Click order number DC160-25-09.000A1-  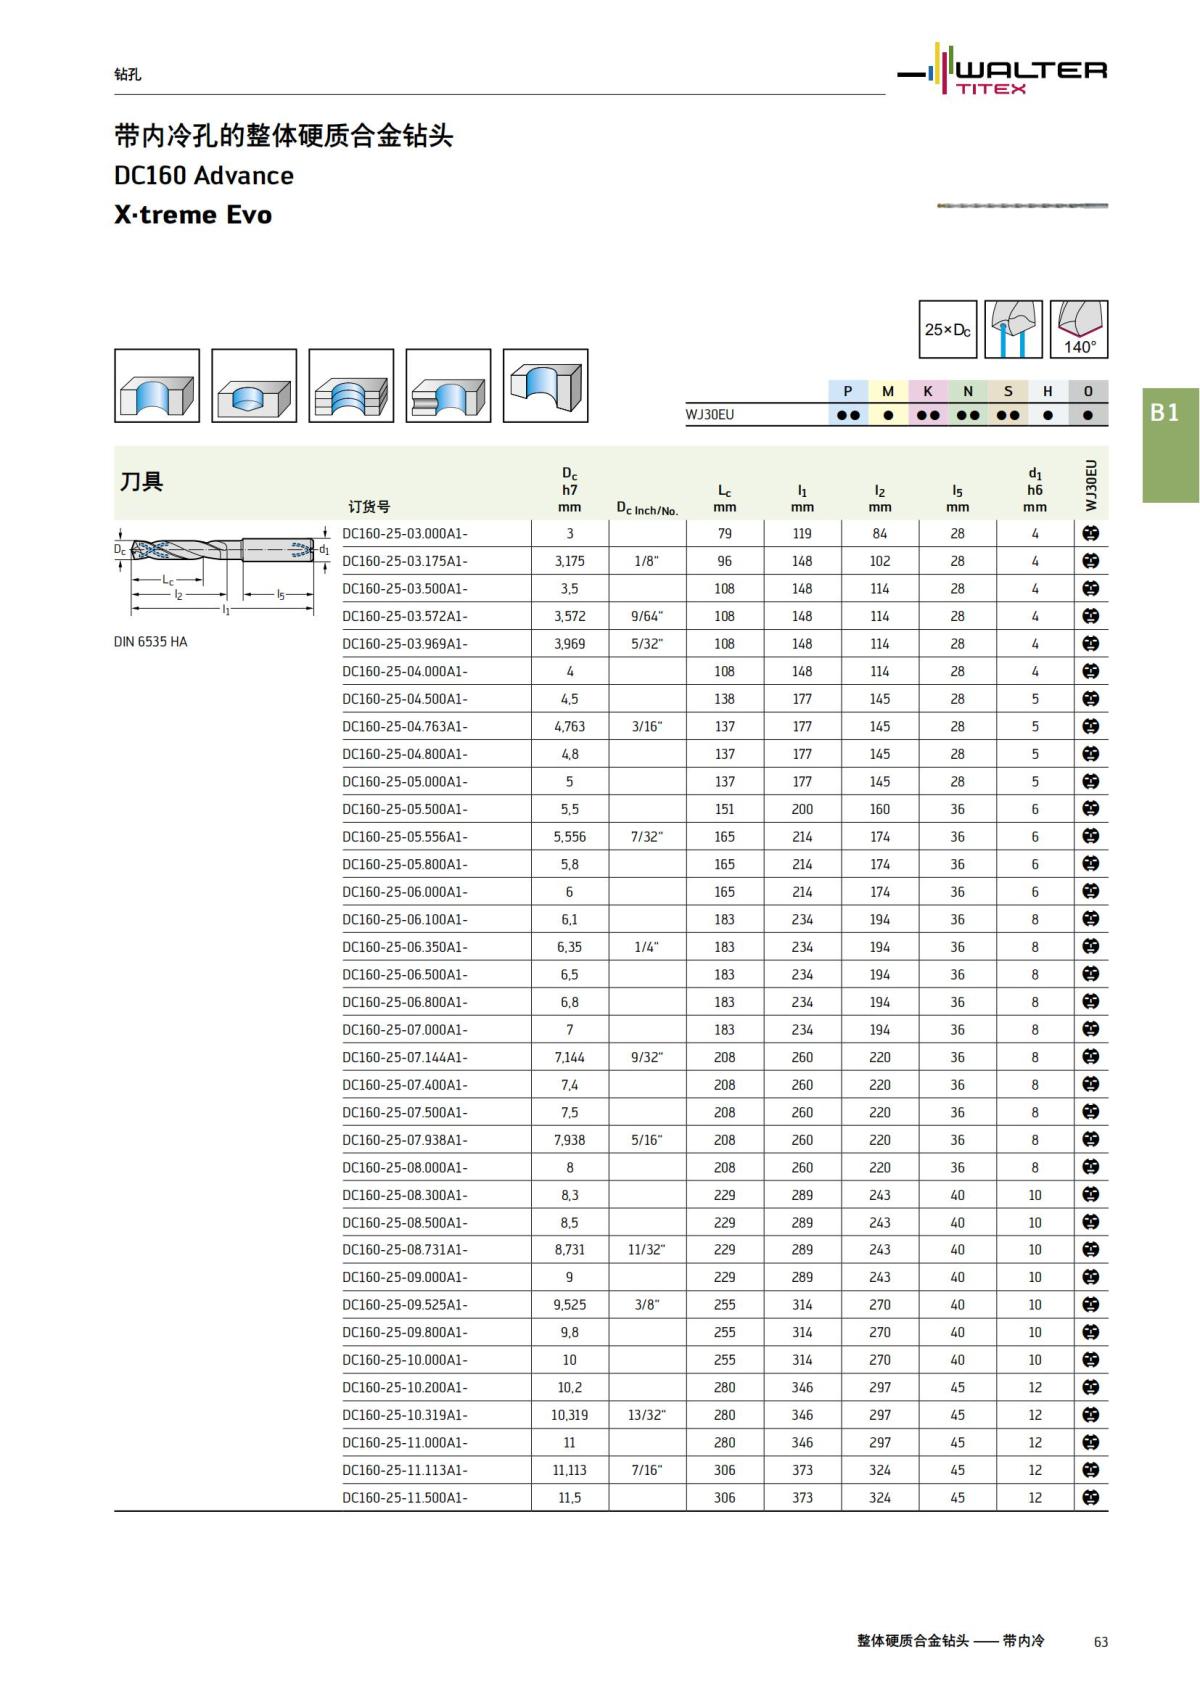pyautogui.click(x=405, y=1277)
